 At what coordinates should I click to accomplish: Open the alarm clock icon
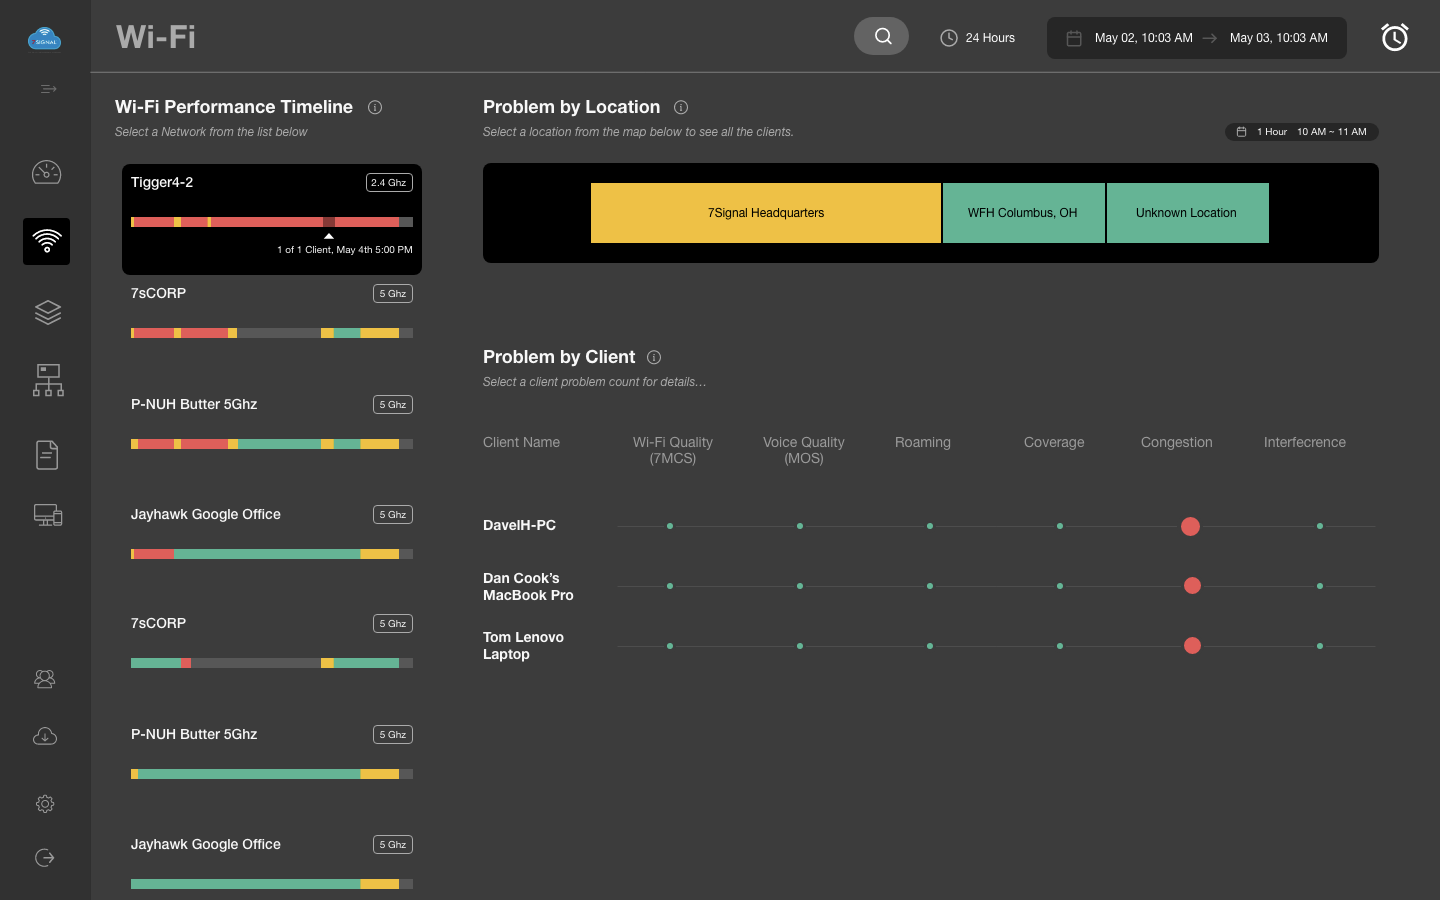1394,37
